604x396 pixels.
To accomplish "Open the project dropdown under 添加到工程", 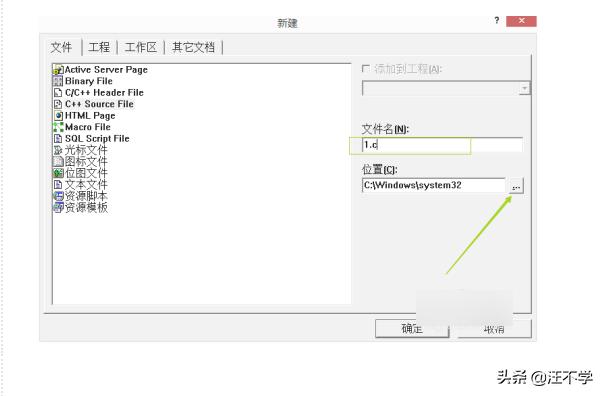I will [x=524, y=89].
